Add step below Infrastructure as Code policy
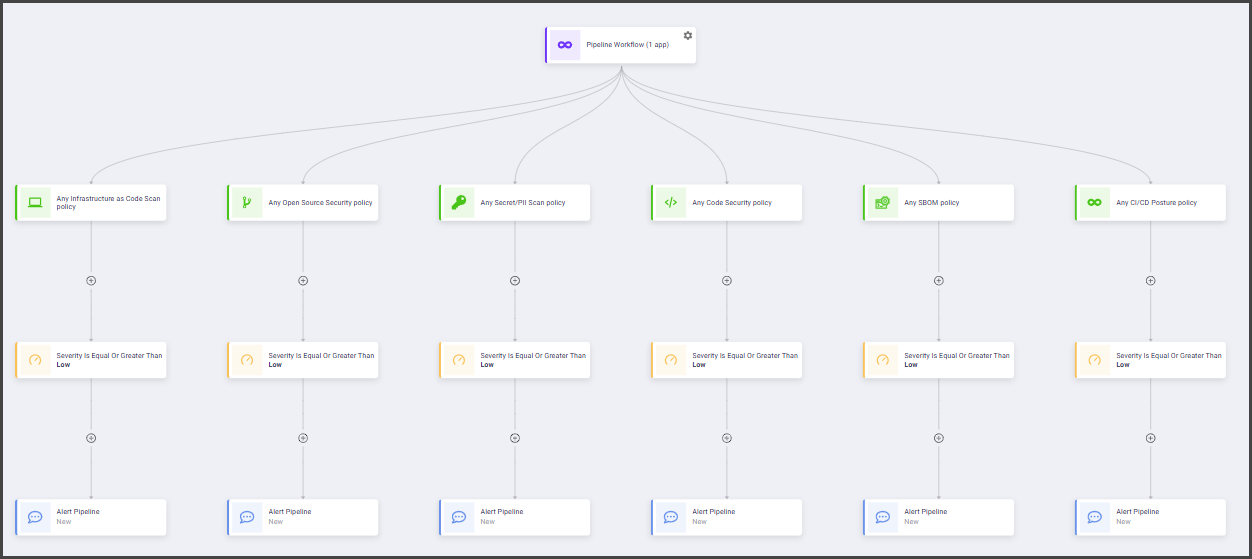Screen dimensions: 1252x559 [x=91, y=281]
